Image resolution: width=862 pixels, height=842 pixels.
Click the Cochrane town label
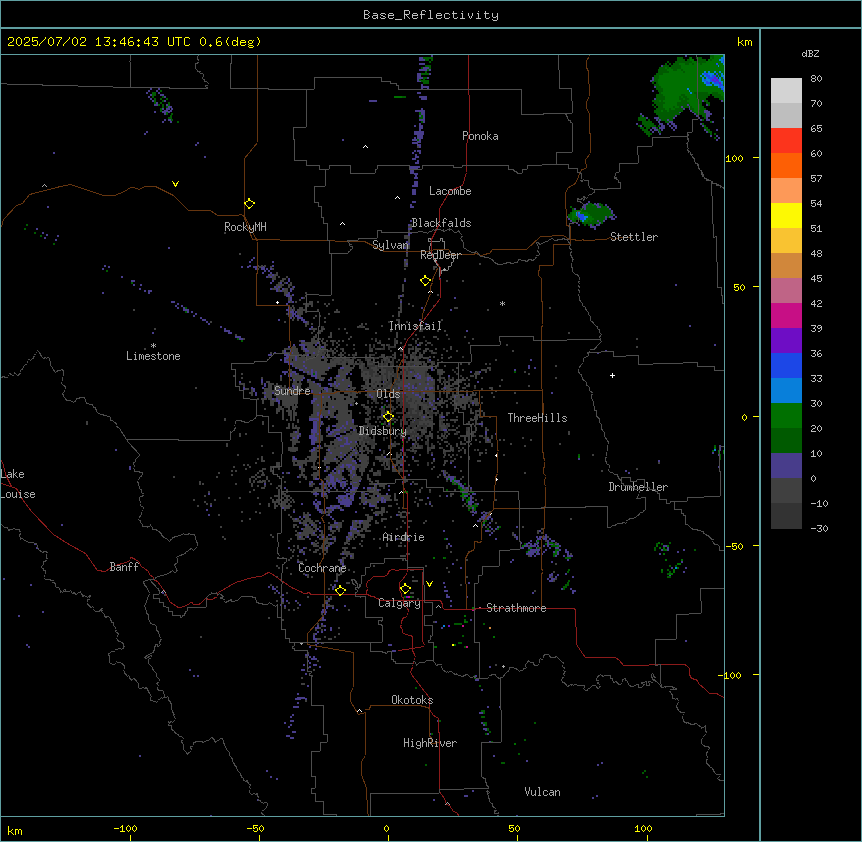(322, 568)
